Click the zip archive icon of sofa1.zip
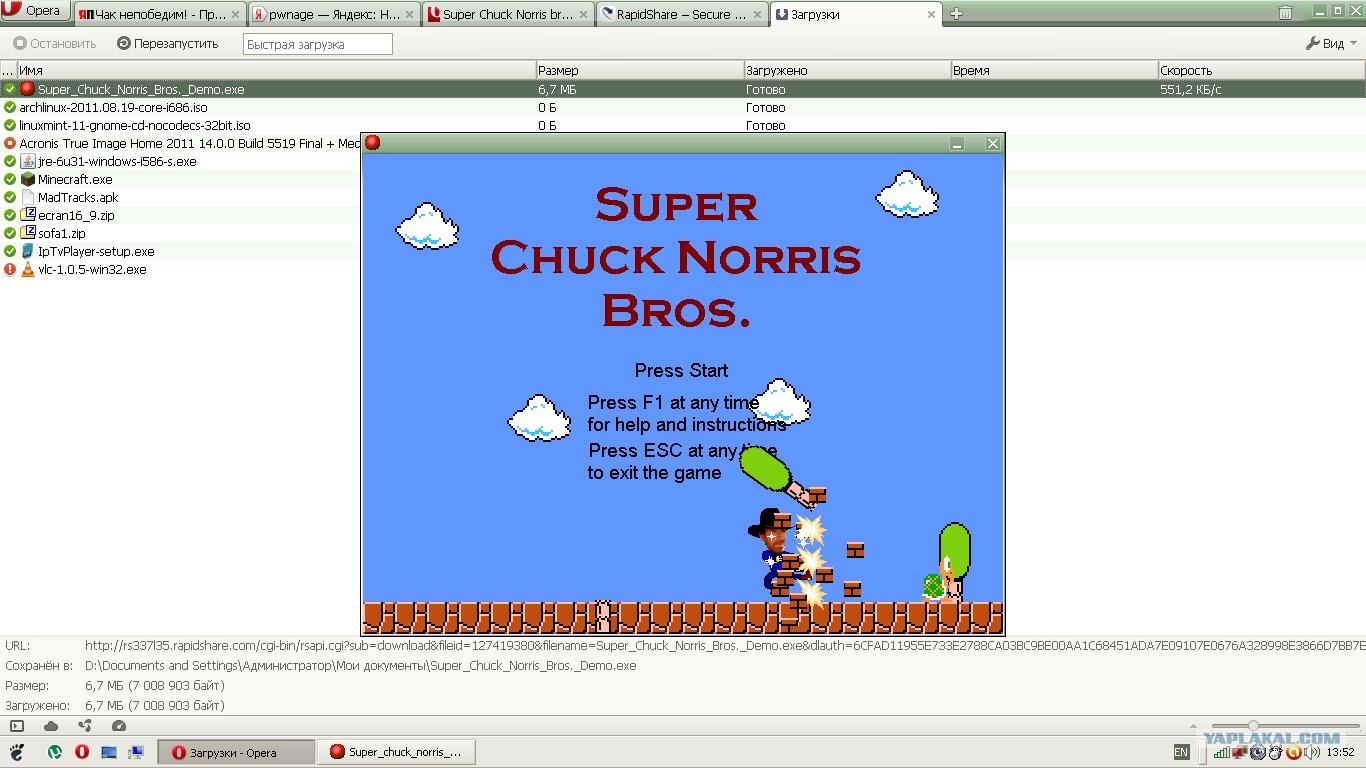 (x=28, y=233)
